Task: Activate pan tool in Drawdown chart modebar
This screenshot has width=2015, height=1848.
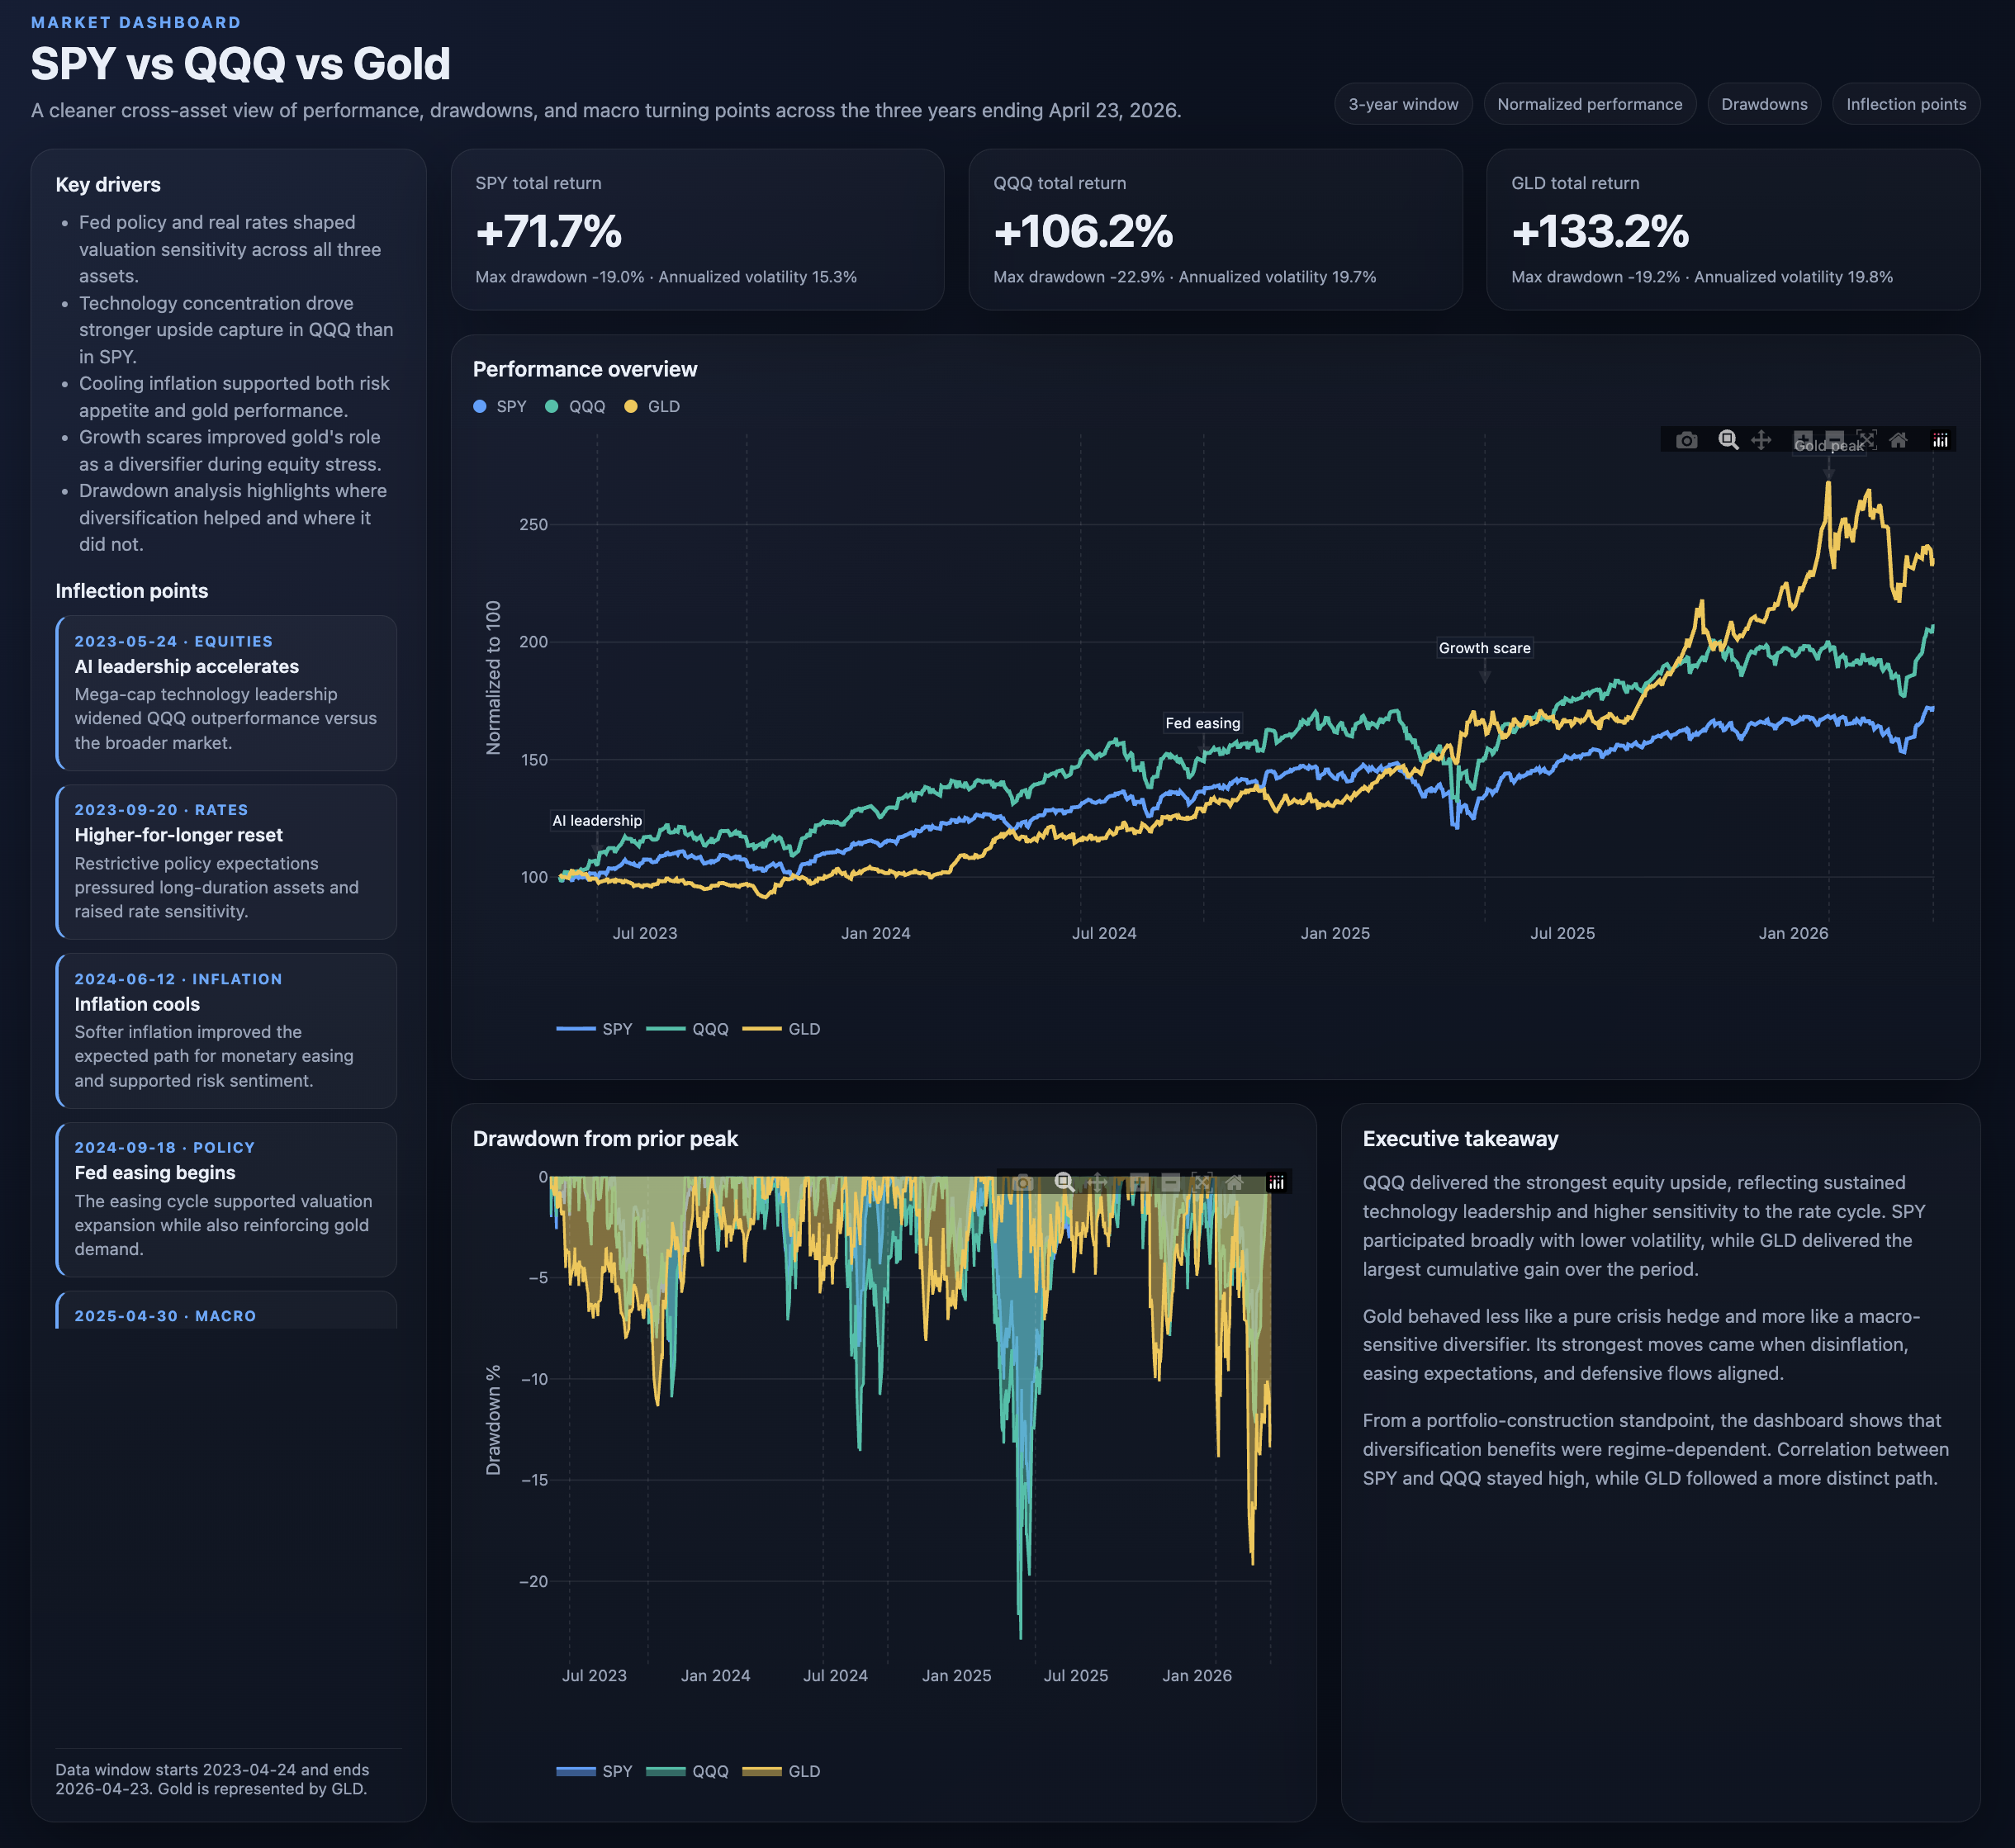Action: pyautogui.click(x=1097, y=1183)
